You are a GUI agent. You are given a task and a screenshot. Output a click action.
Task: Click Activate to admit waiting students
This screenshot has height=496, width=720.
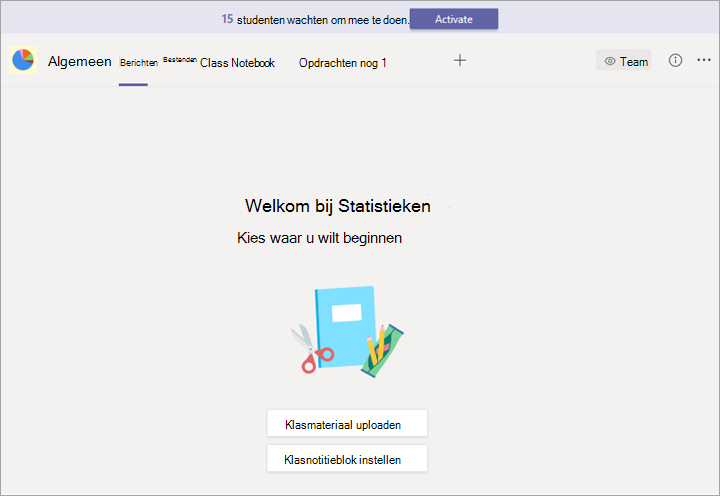[x=454, y=19]
